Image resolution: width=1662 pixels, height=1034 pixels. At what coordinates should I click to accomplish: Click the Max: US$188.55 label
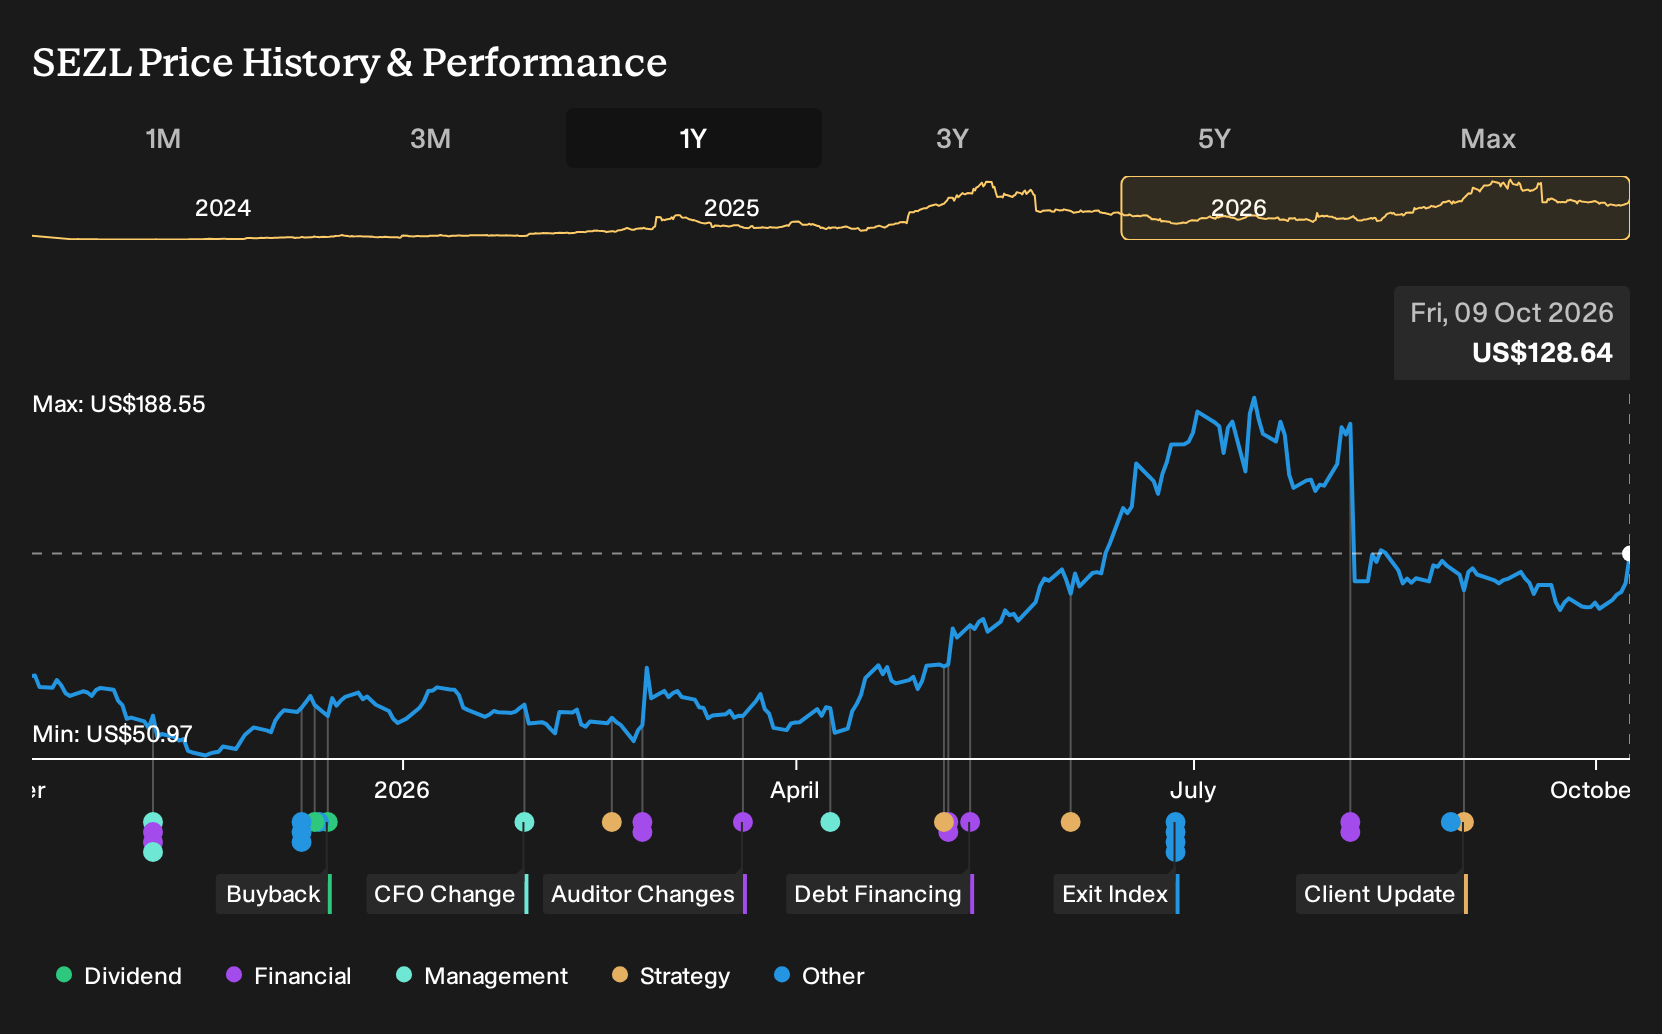[119, 404]
